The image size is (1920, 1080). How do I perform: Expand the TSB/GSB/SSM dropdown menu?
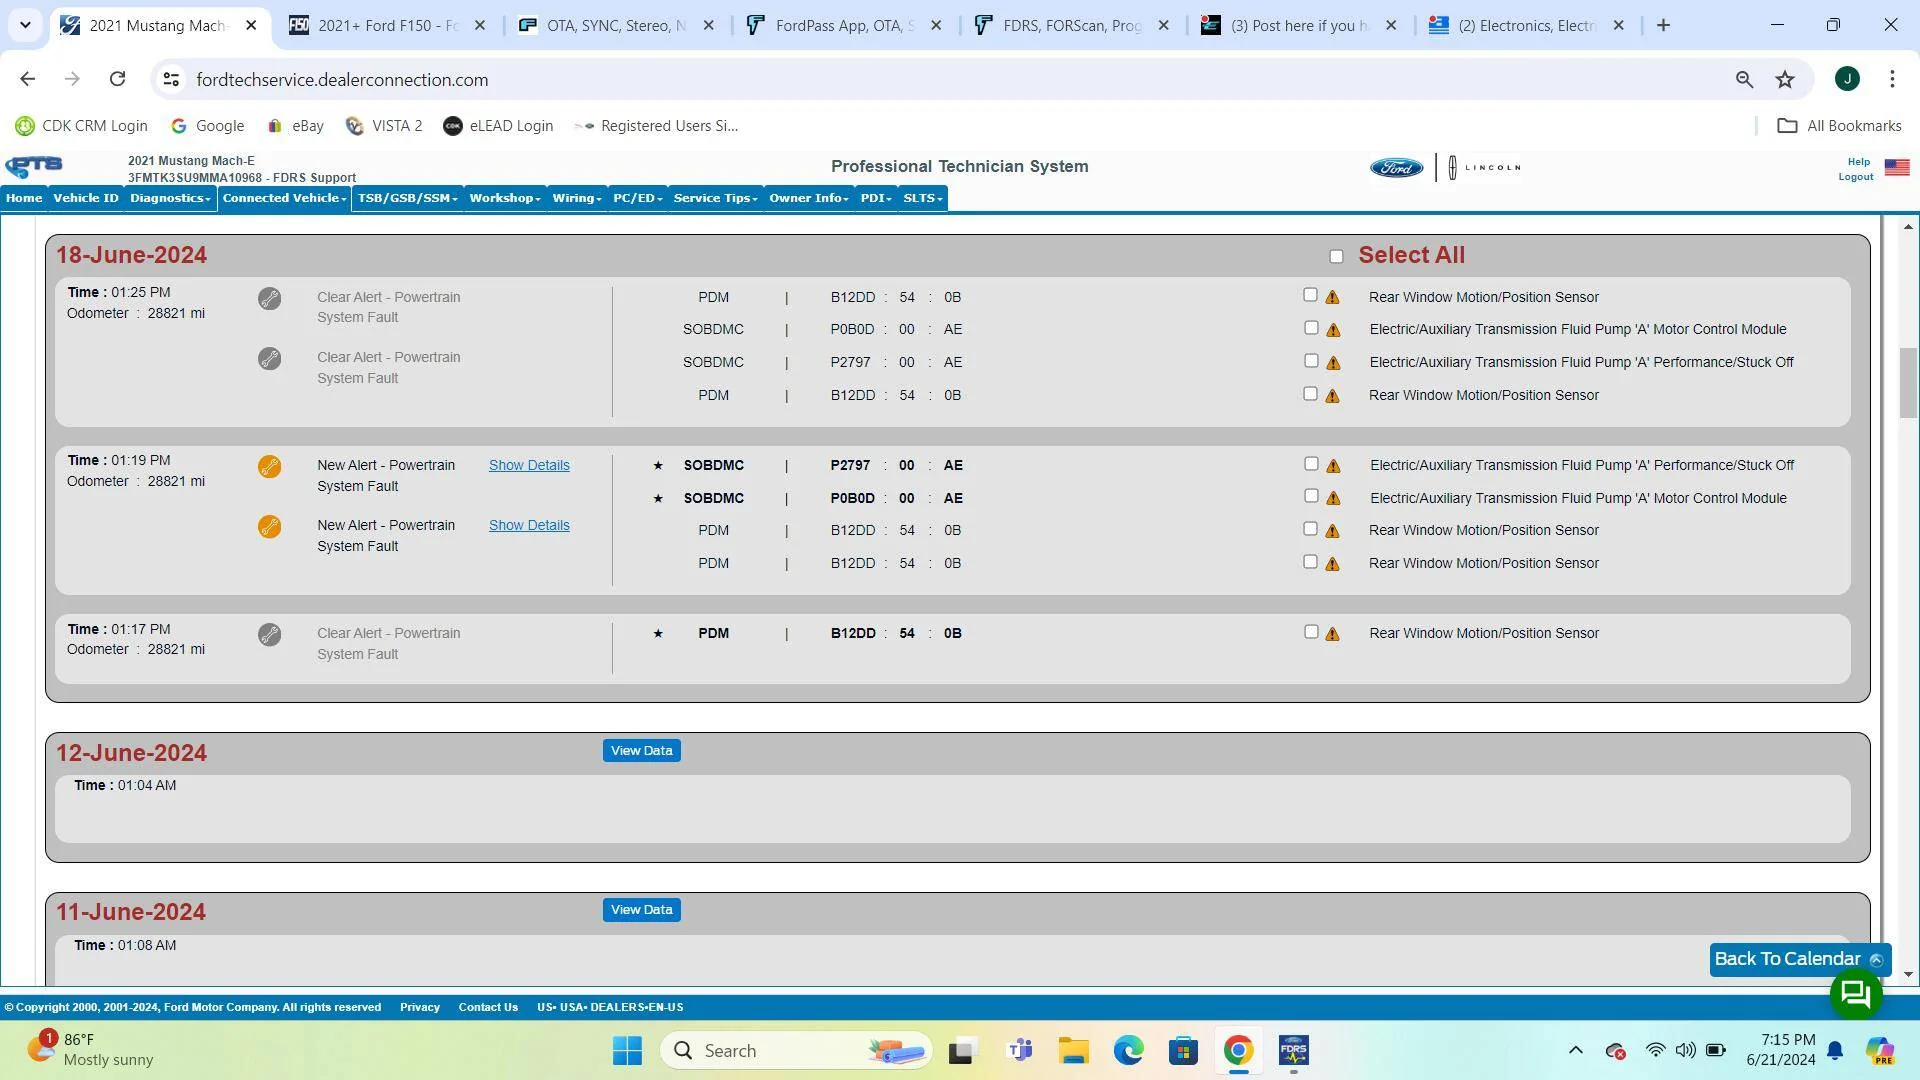click(408, 198)
